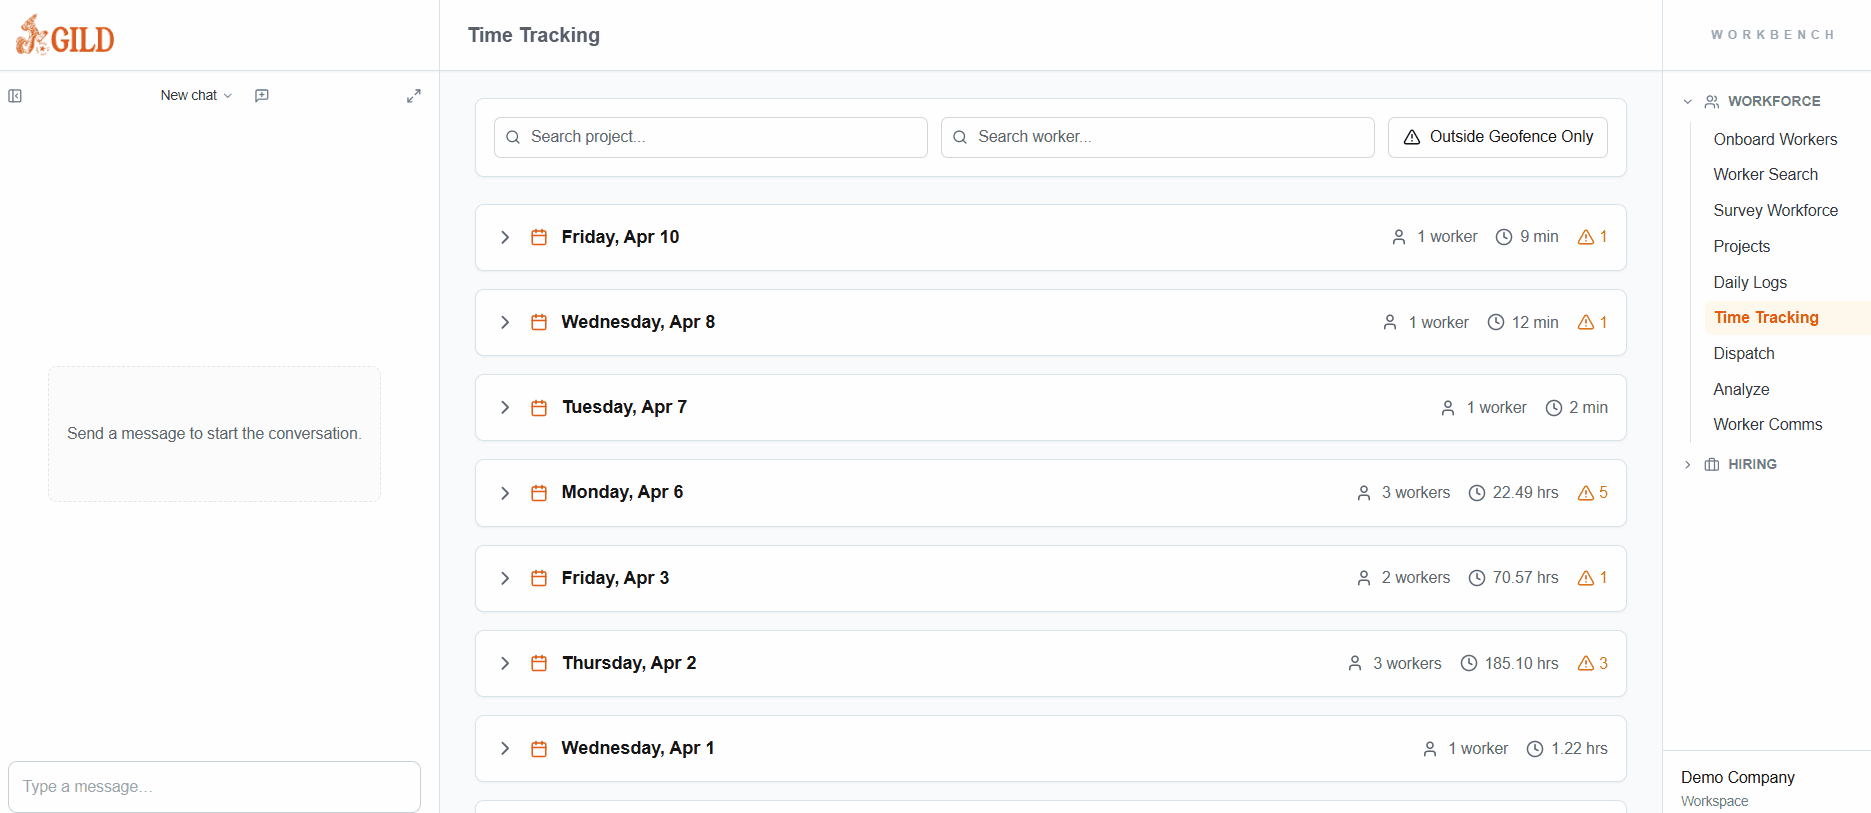Collapse the chat sidebar panel icon
1871x813 pixels.
point(15,96)
